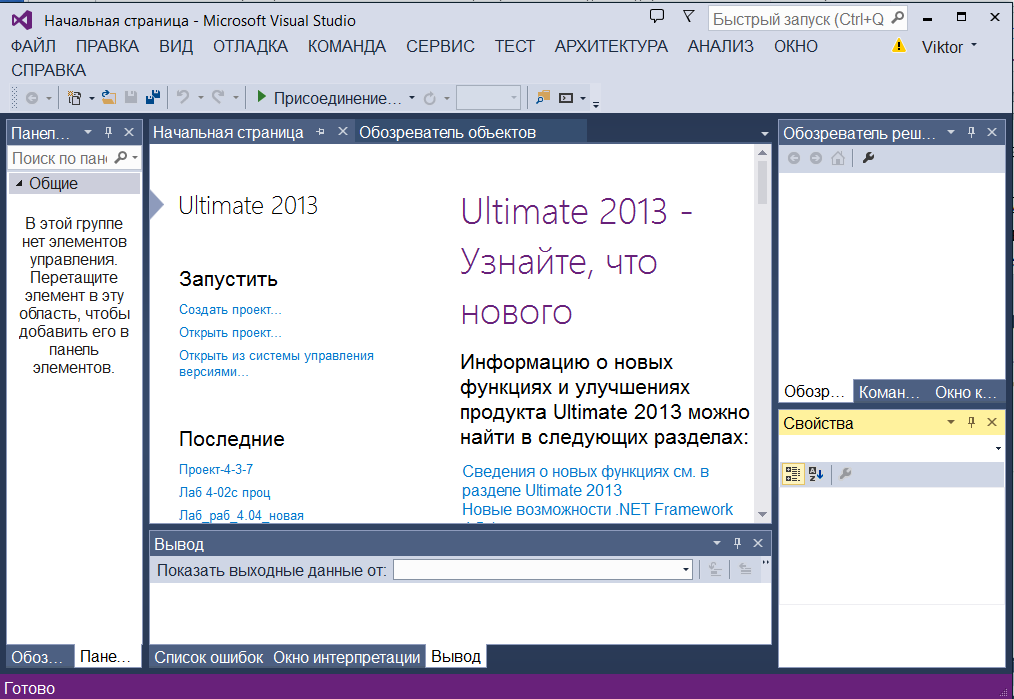Toggle auto-hide pin on Вывод panel
This screenshot has height=699, width=1014.
[x=737, y=543]
